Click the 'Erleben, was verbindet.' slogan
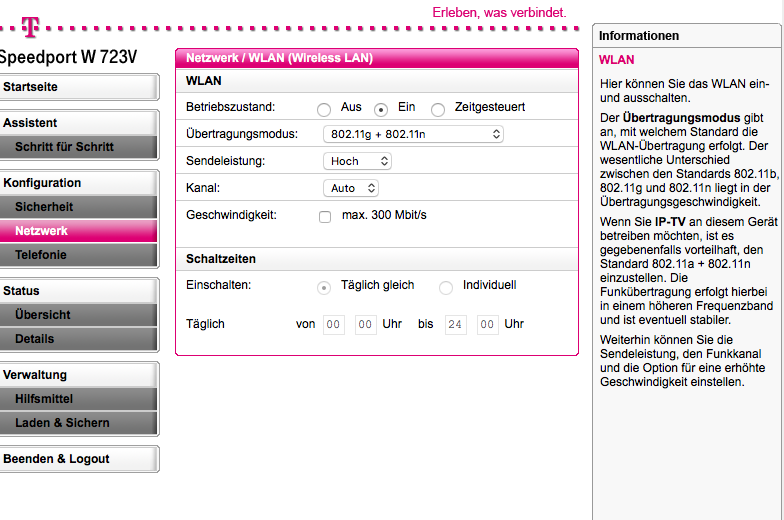 tap(499, 12)
